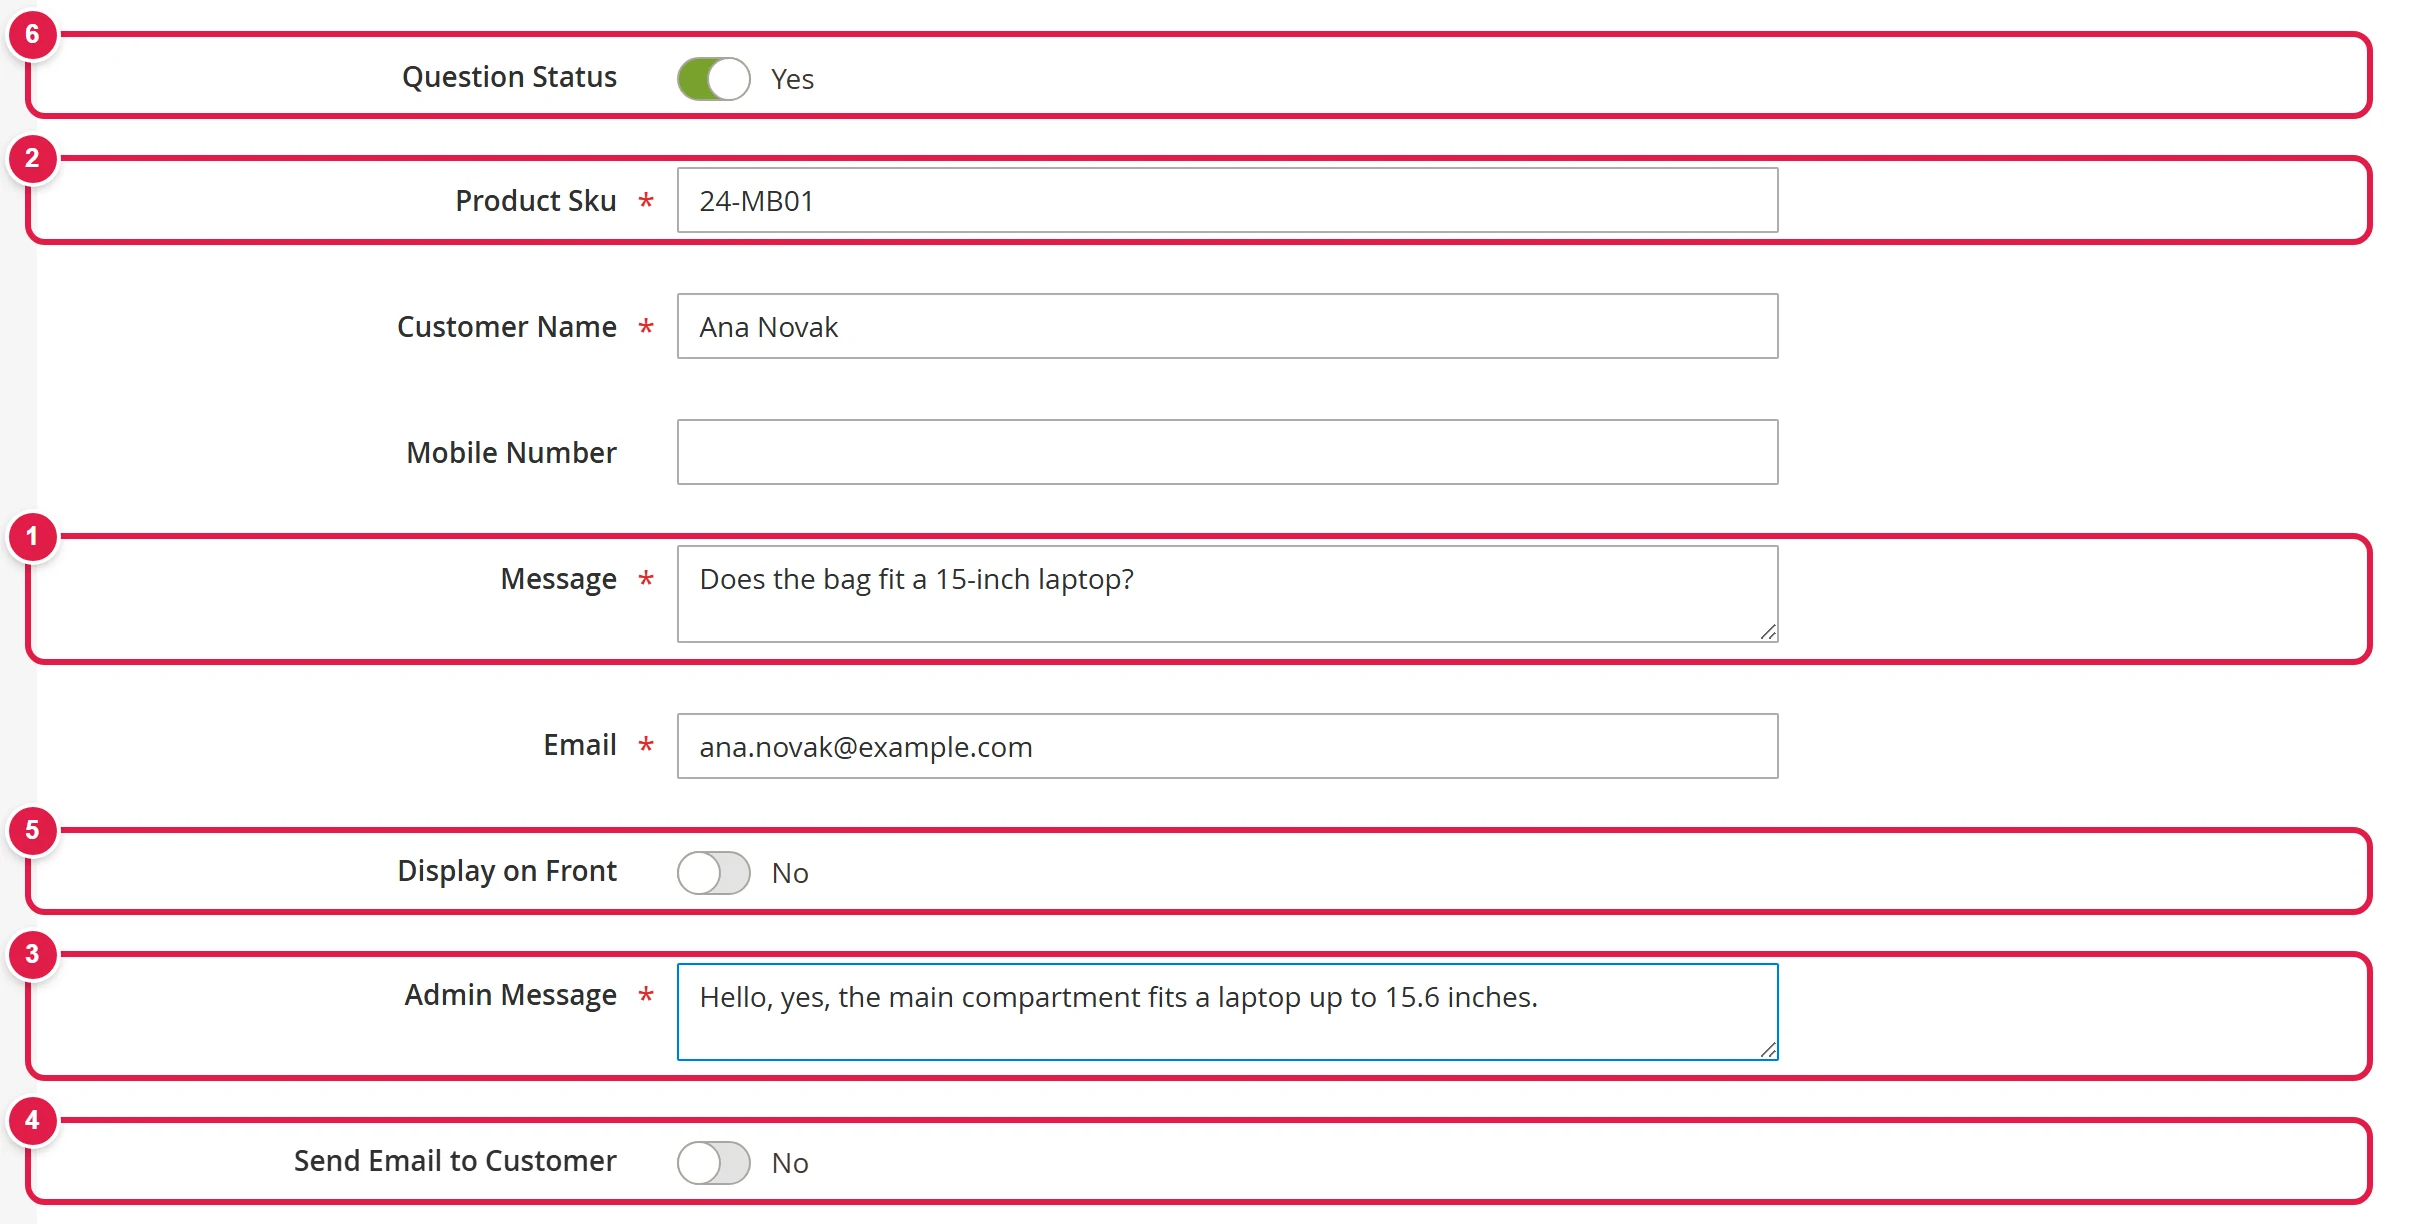Click the Admin Message label

coord(510,995)
